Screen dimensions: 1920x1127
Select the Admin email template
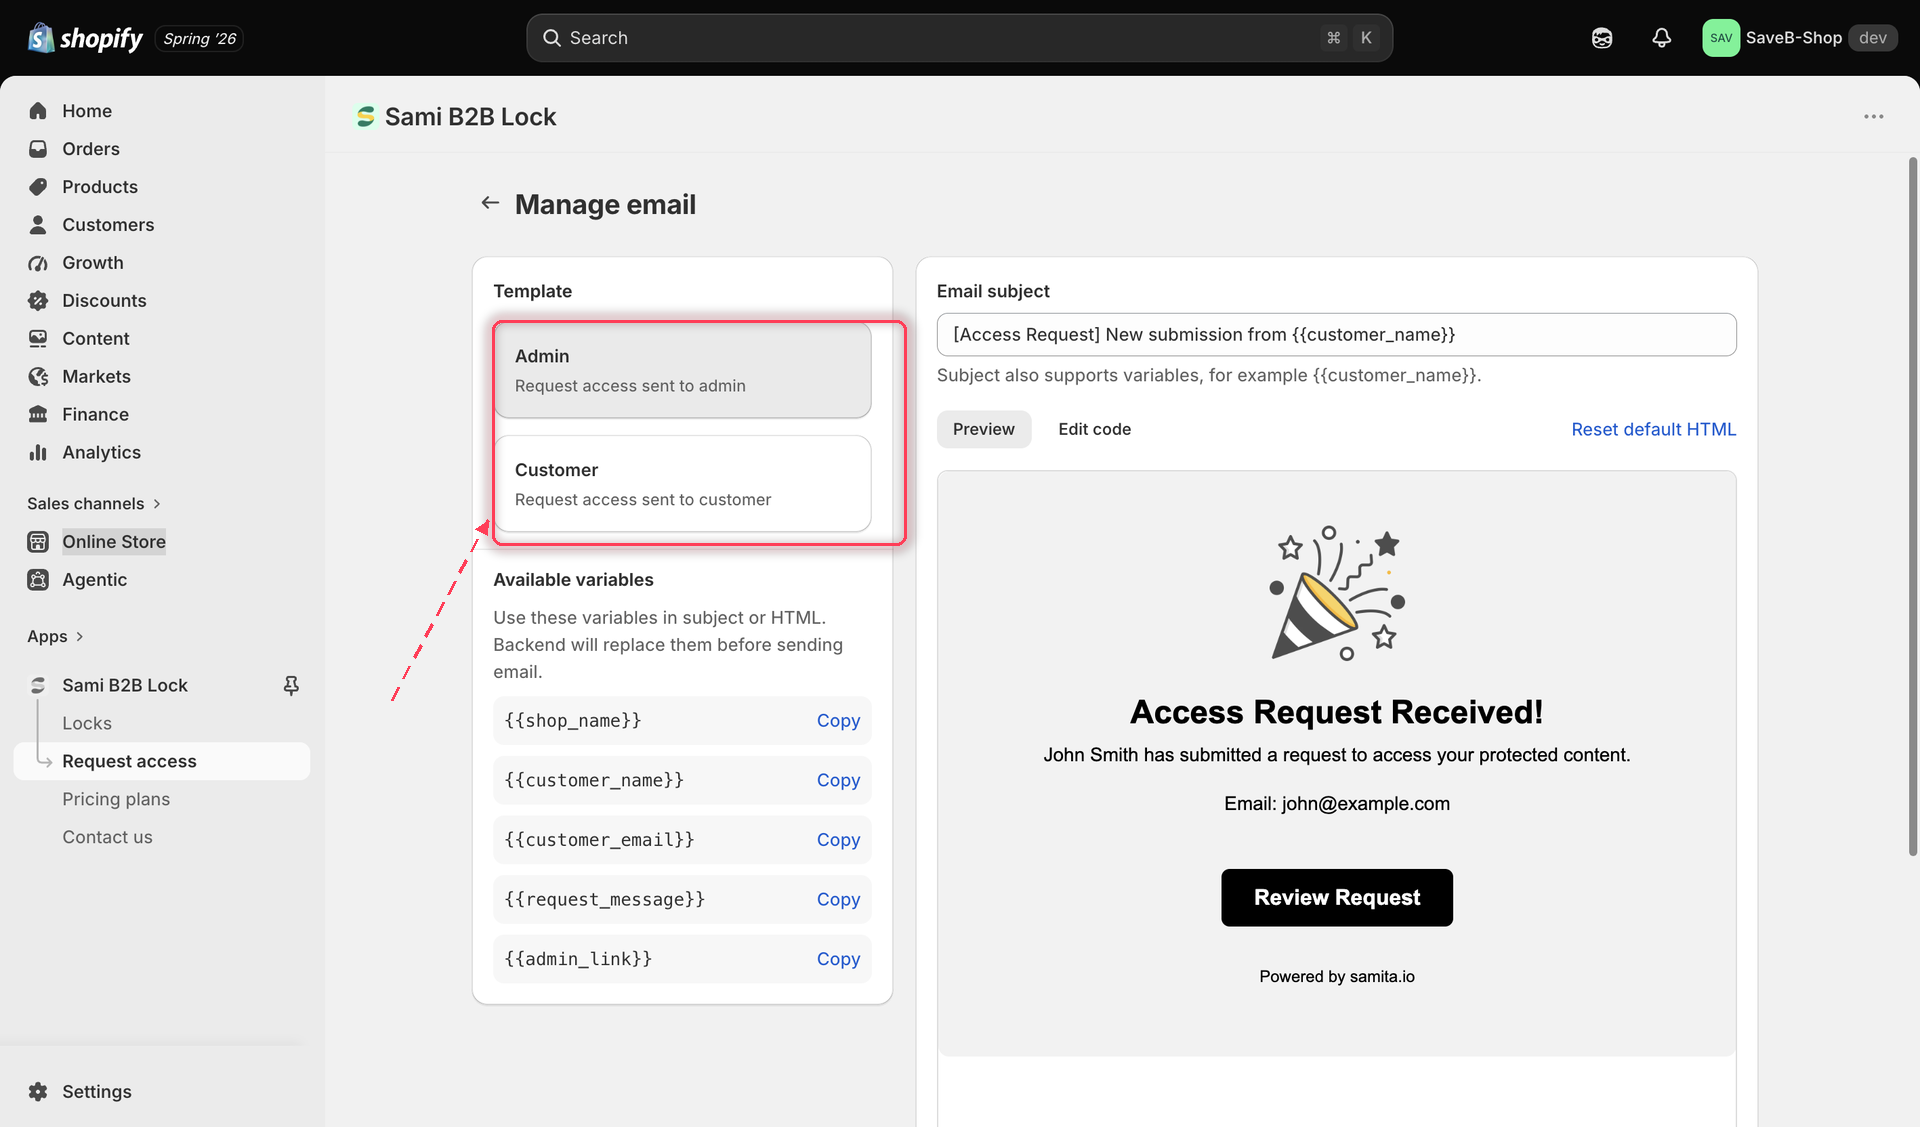click(683, 370)
